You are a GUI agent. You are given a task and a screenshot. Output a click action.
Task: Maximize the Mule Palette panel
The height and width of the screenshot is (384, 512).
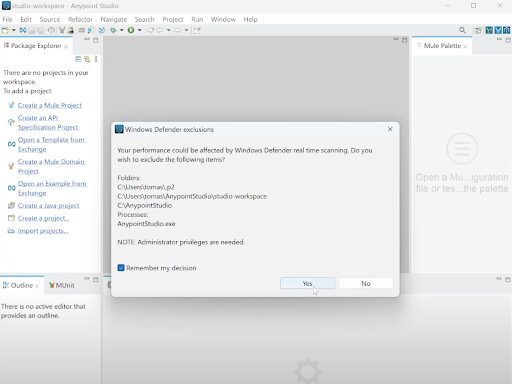pyautogui.click(x=508, y=40)
